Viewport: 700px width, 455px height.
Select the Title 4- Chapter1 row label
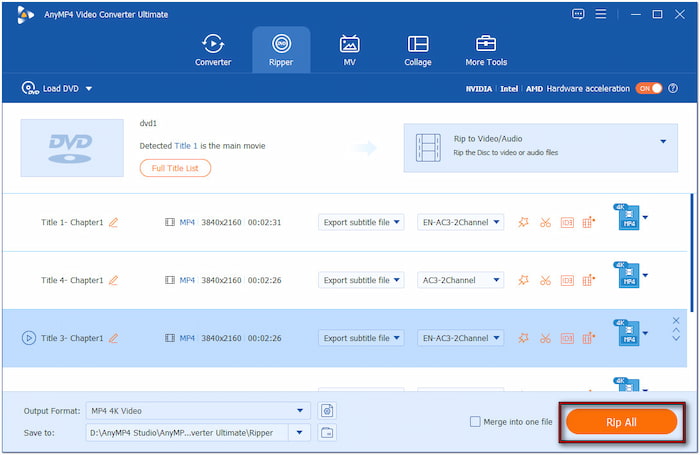pyautogui.click(x=72, y=280)
